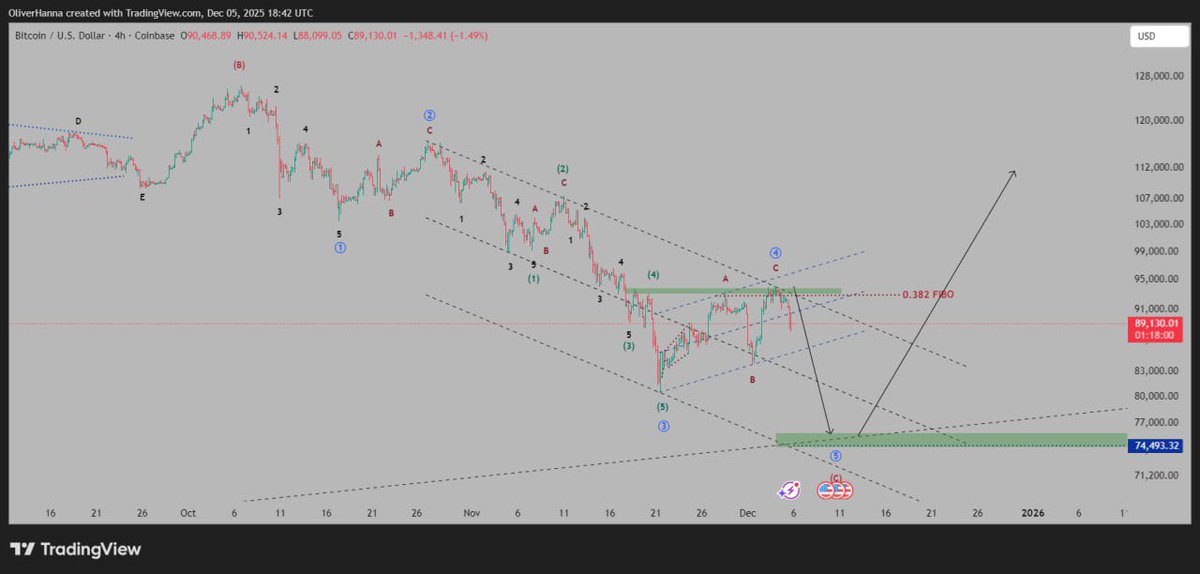Click the D wave label
This screenshot has height=574, width=1200.
[x=78, y=122]
